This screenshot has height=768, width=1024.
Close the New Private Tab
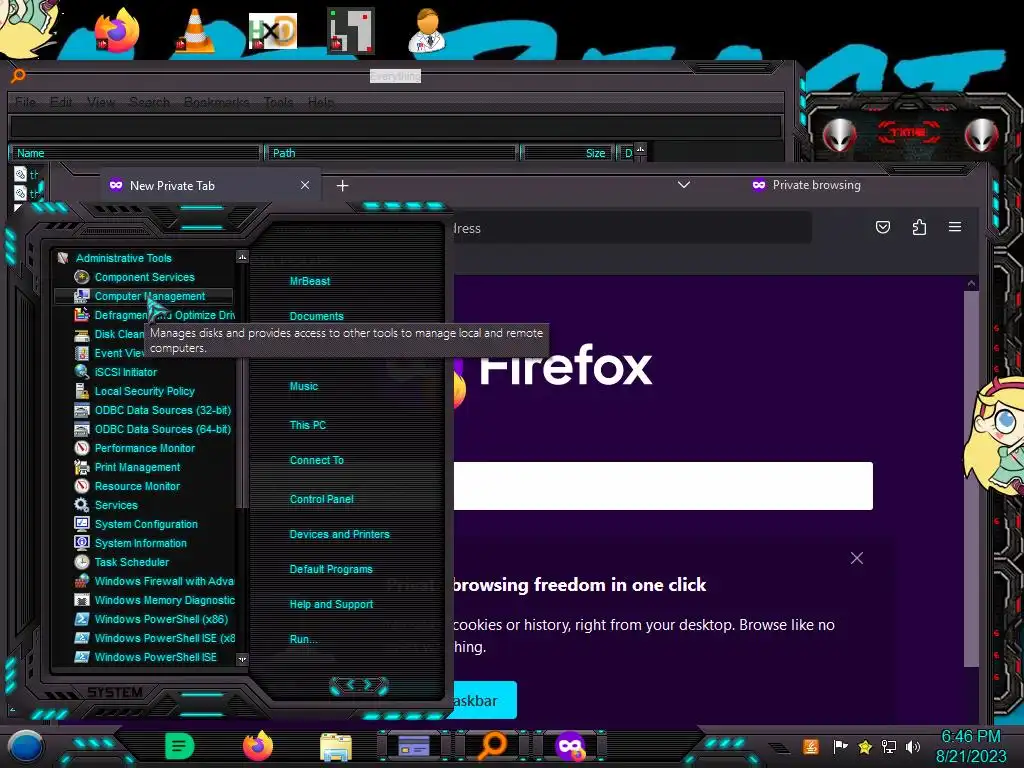[305, 185]
